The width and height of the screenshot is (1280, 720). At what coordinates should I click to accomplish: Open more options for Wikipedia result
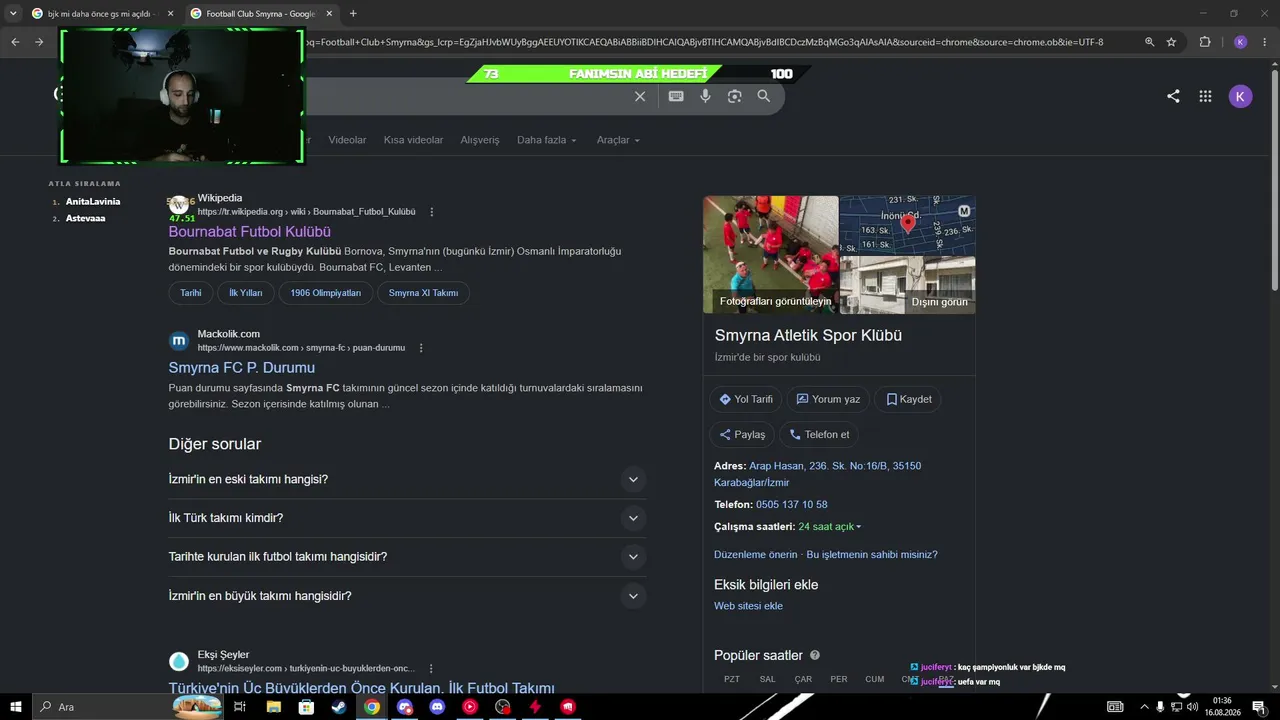(432, 212)
